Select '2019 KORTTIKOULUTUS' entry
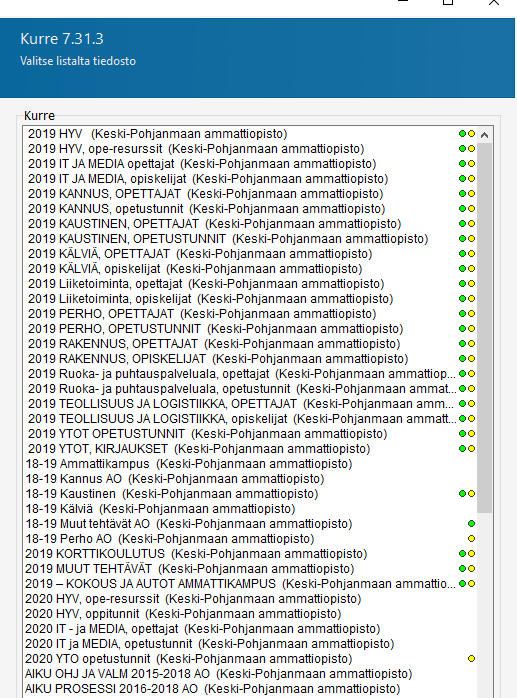This screenshot has height=698, width=517. pyautogui.click(x=250, y=553)
